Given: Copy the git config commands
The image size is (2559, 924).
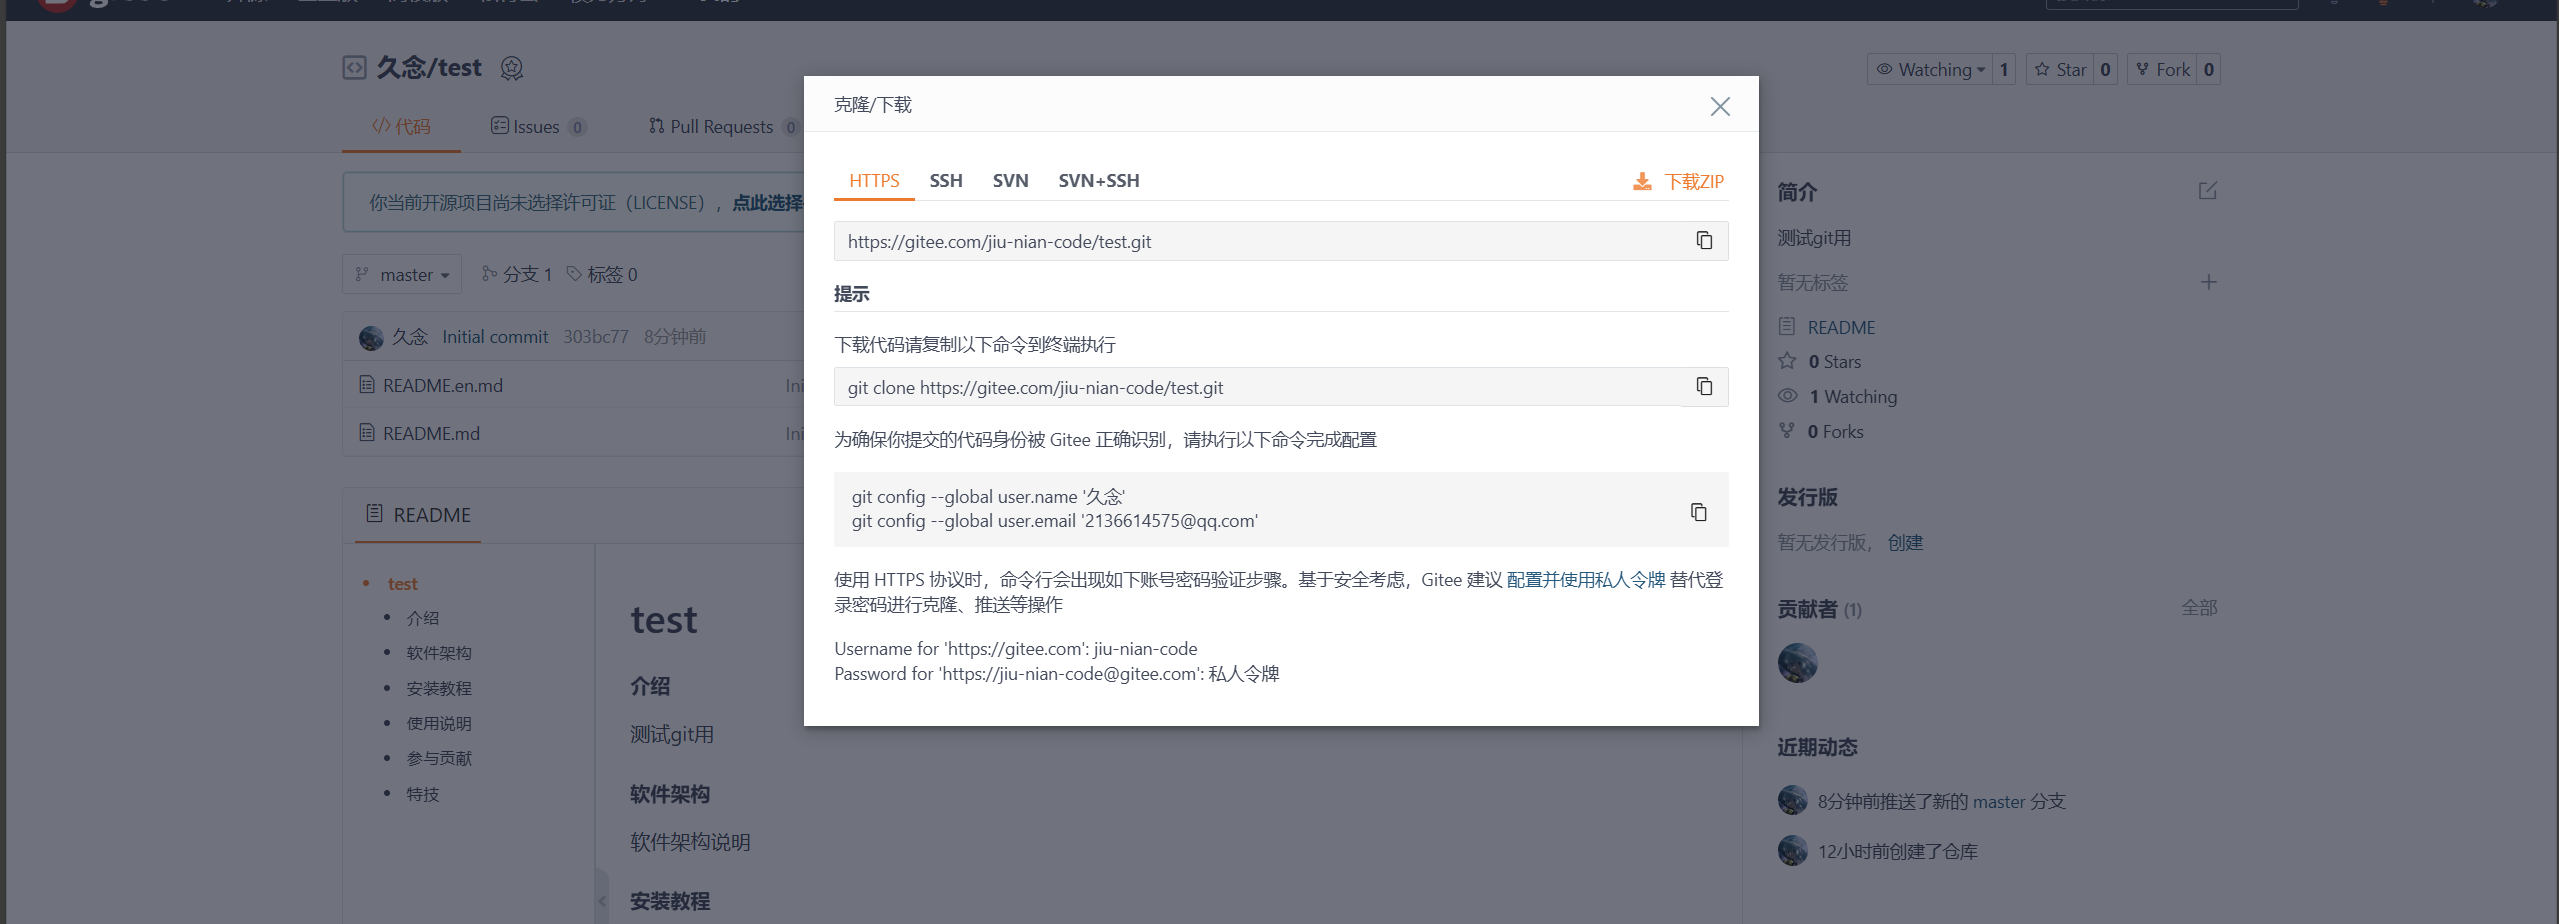Looking at the screenshot, I should pos(1698,512).
